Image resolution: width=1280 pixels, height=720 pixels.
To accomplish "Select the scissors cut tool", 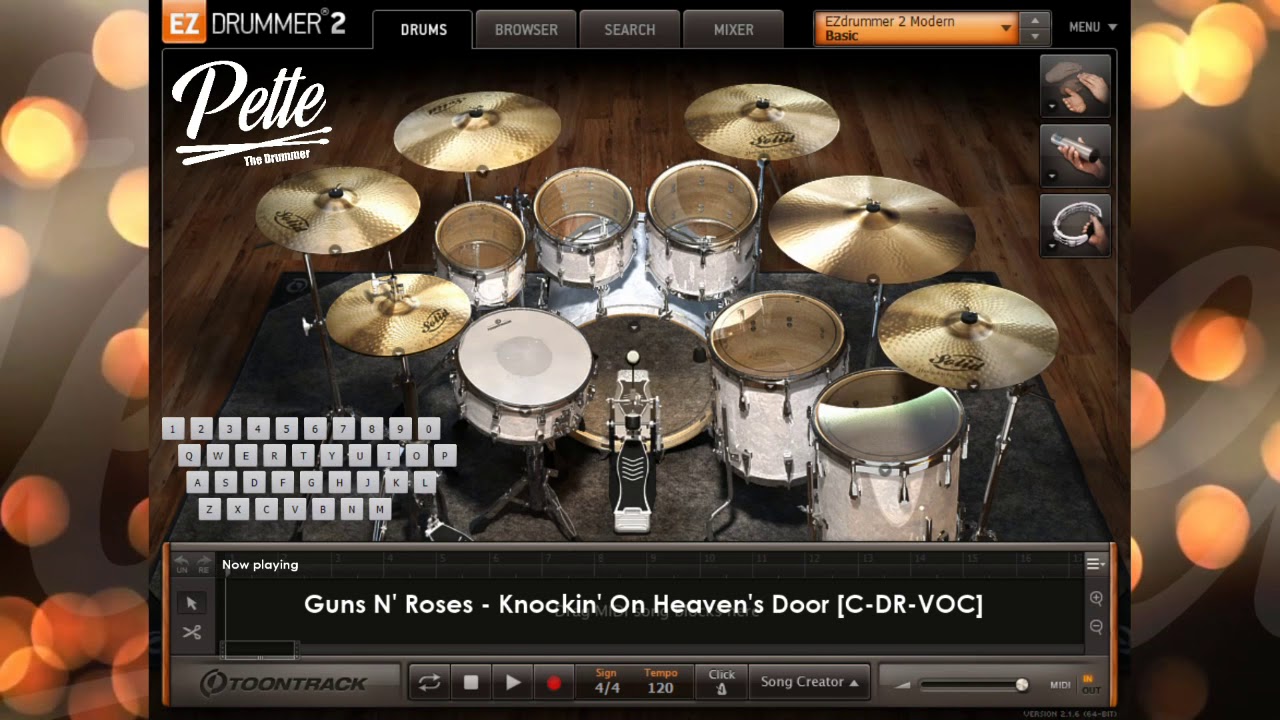I will (x=192, y=632).
